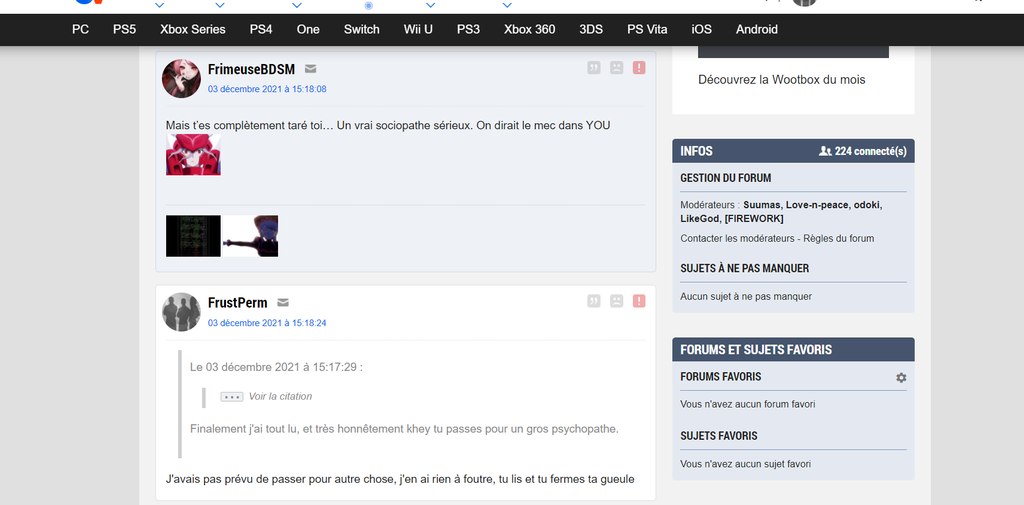Click the reply 'J'avais pas prévu de passer'

point(400,480)
